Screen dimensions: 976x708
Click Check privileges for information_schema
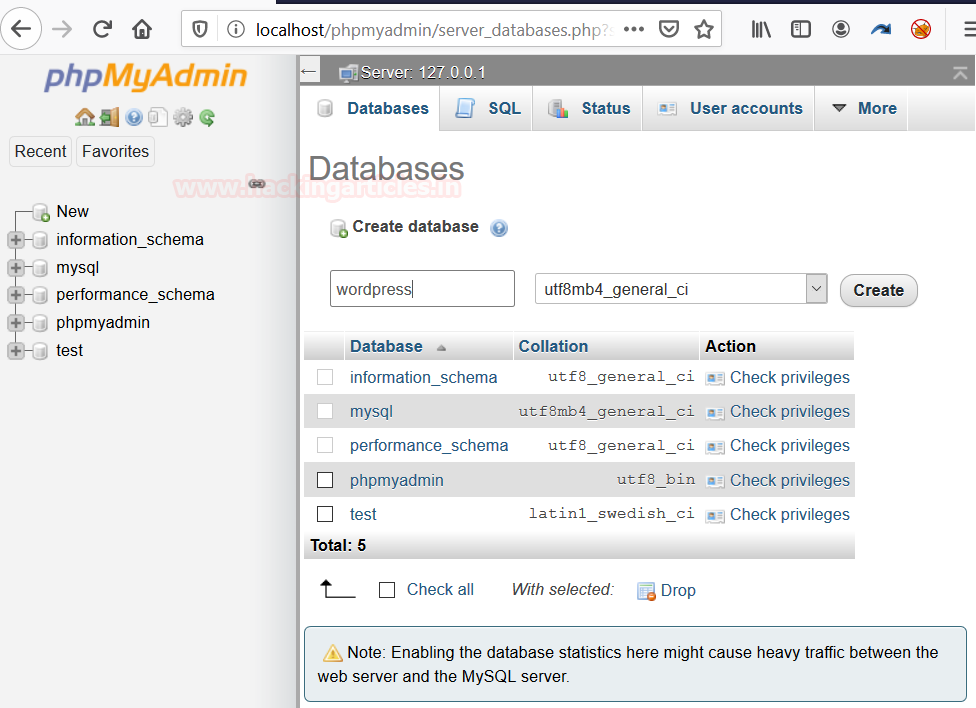tap(789, 377)
